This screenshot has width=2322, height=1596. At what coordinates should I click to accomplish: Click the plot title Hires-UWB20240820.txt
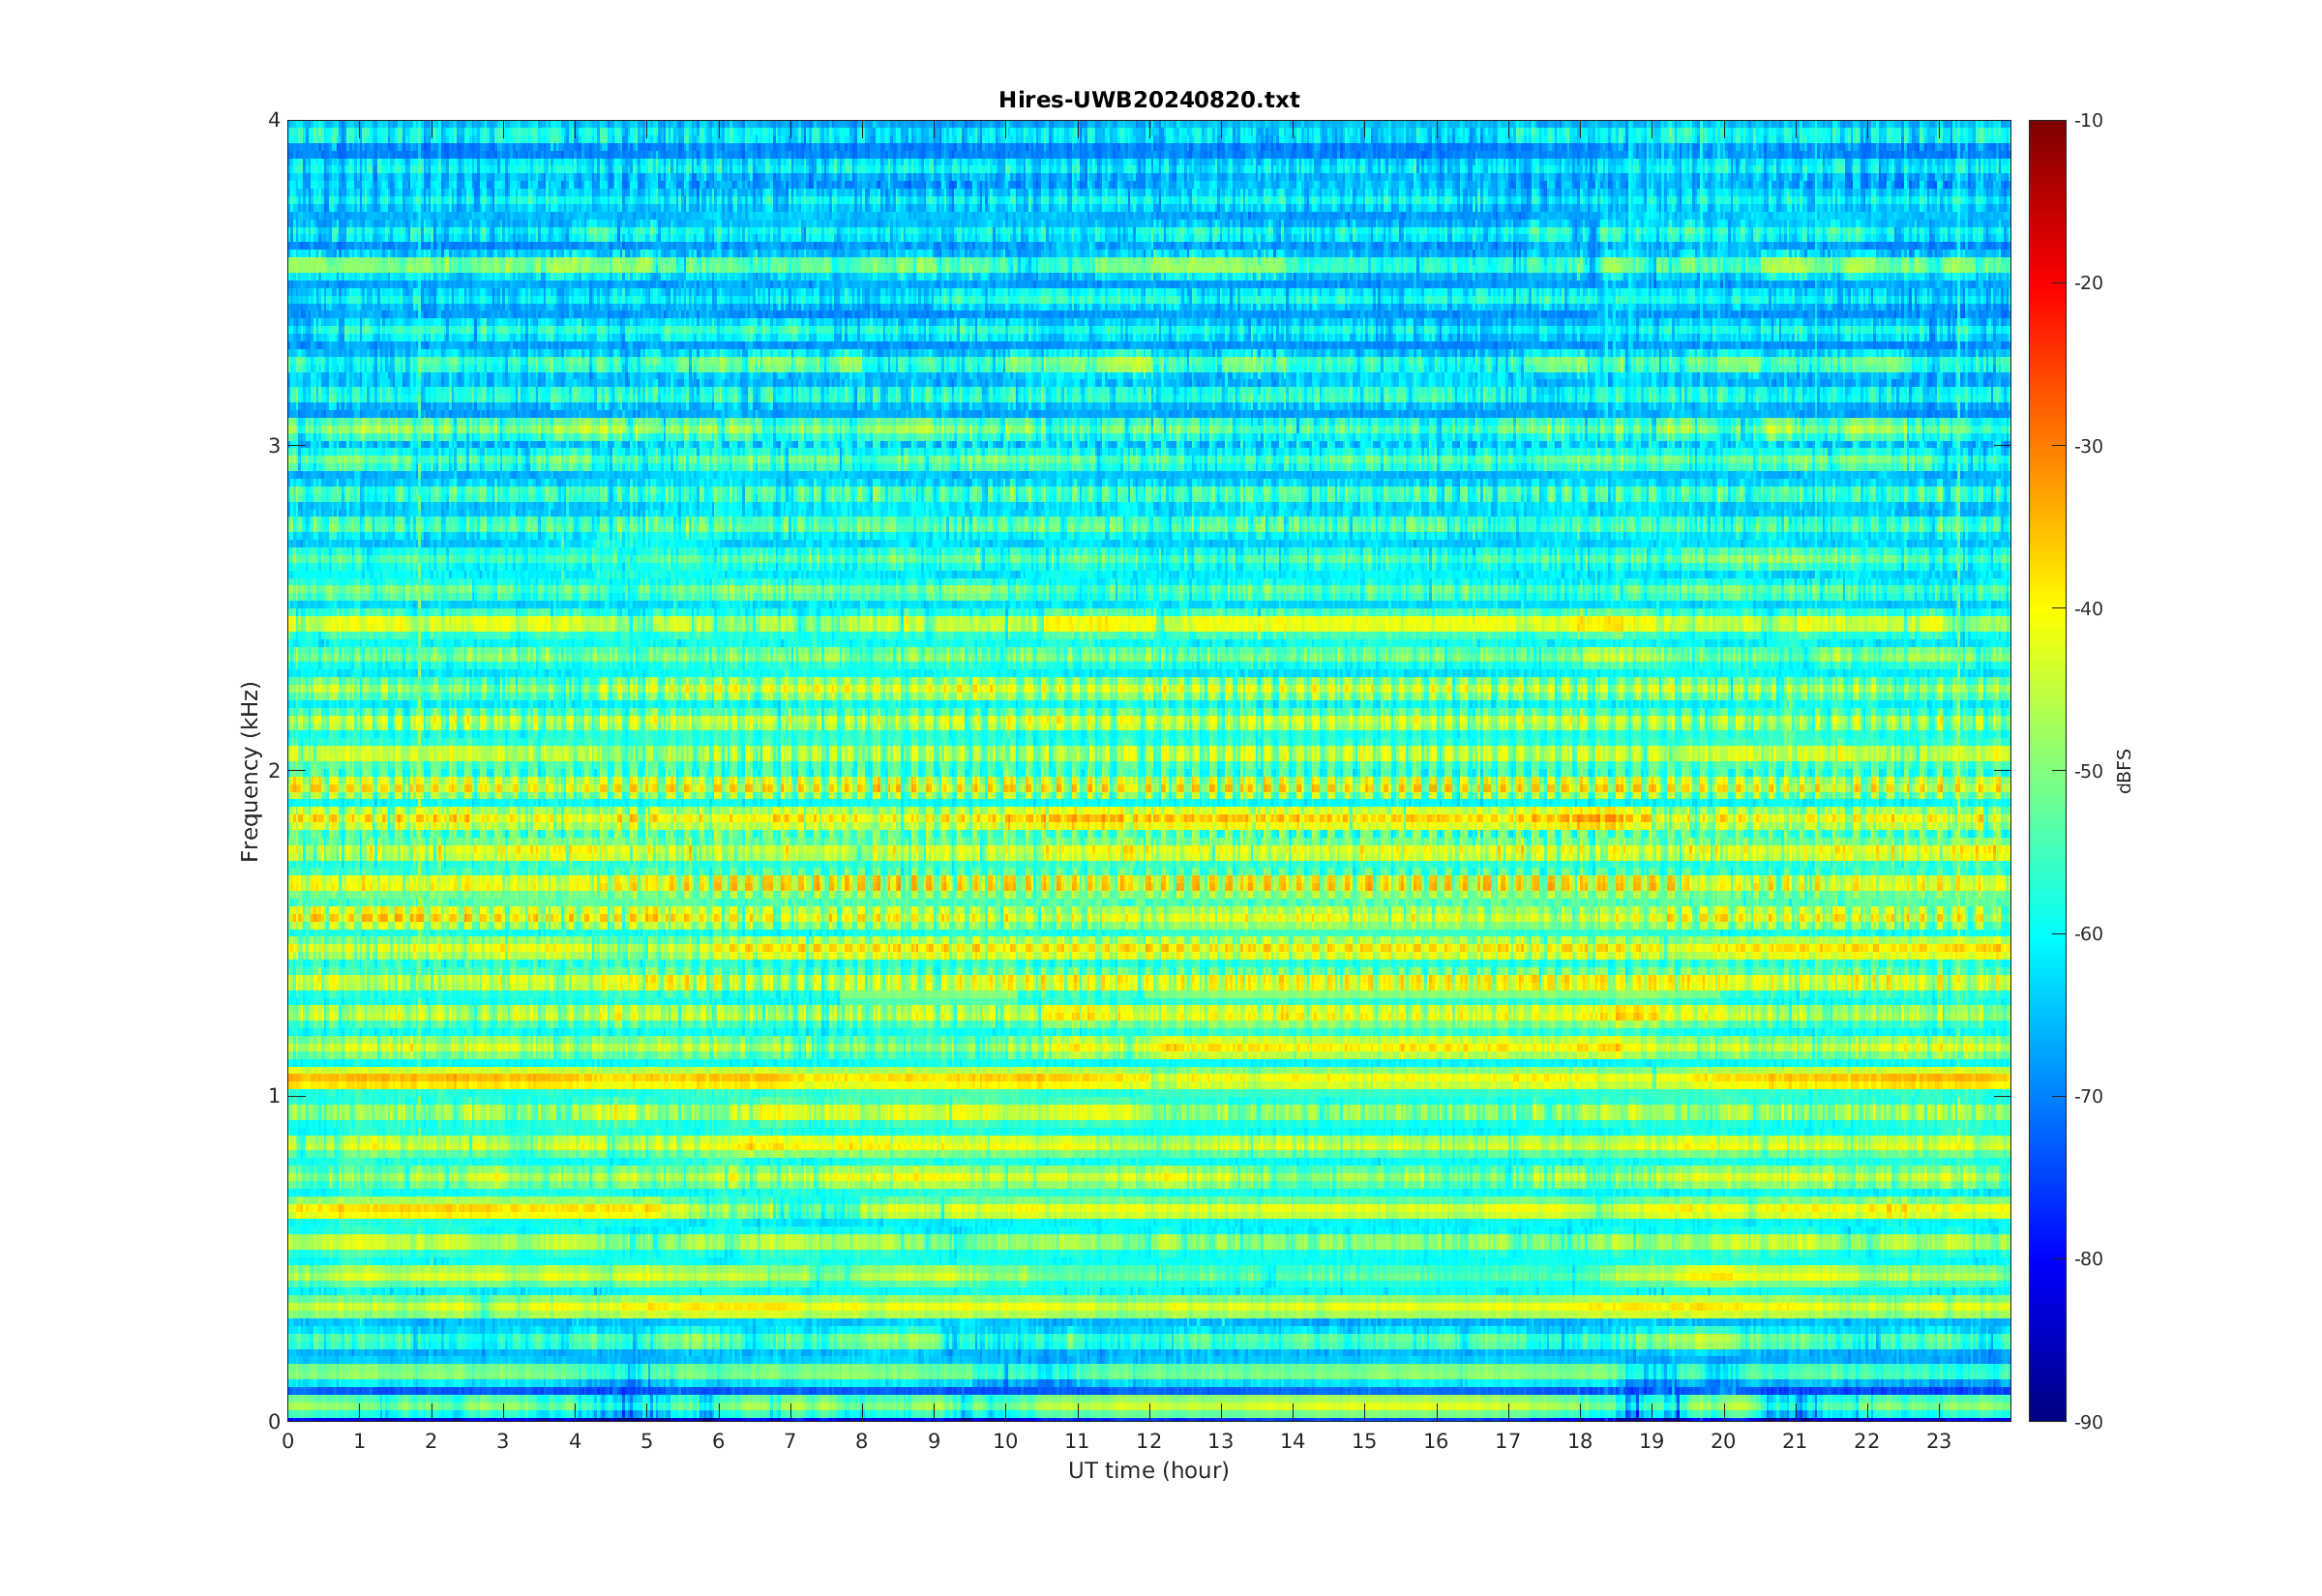1148,100
